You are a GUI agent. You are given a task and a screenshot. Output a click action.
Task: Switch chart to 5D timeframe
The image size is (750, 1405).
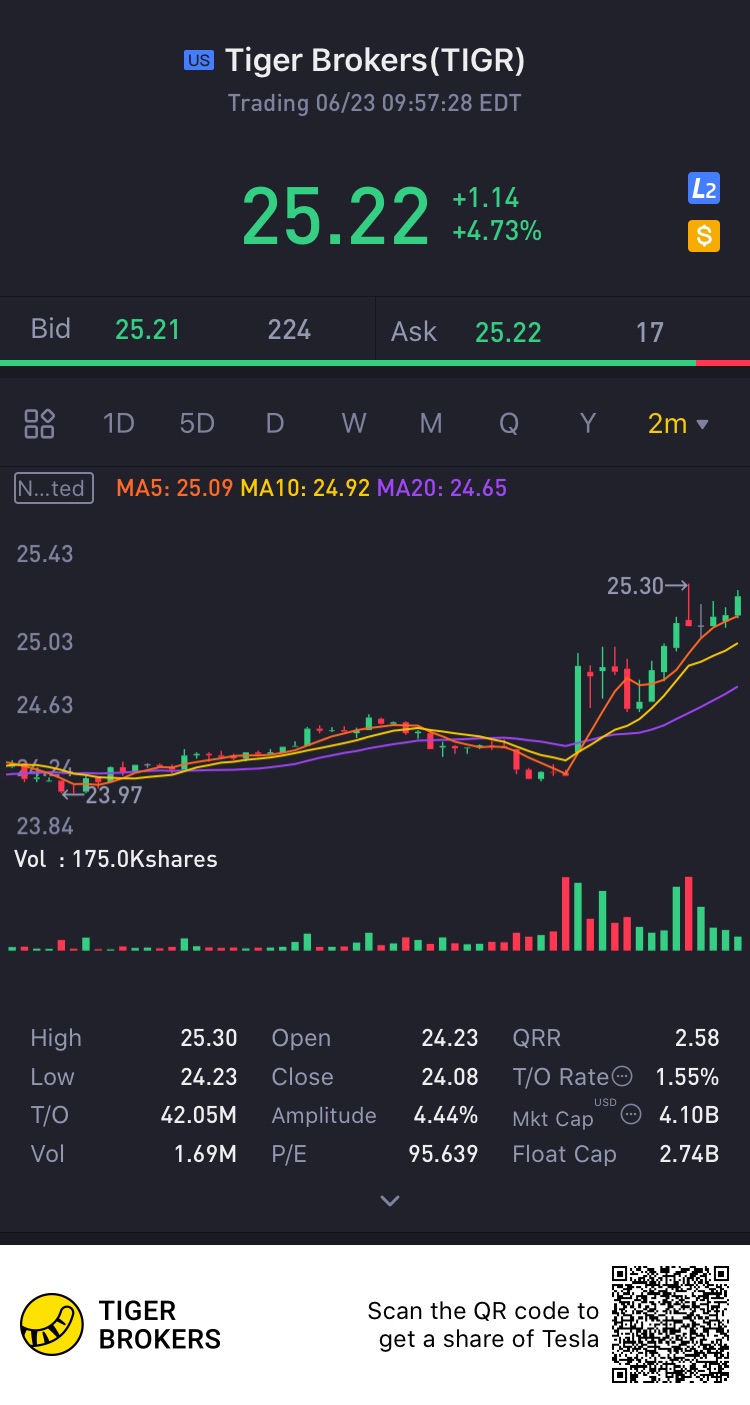click(197, 423)
